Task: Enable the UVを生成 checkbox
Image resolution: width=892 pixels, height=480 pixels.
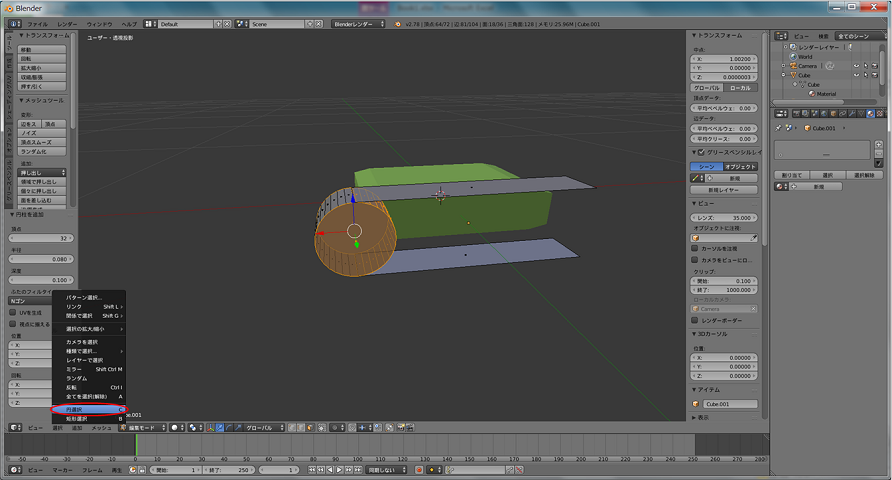Action: click(x=11, y=312)
